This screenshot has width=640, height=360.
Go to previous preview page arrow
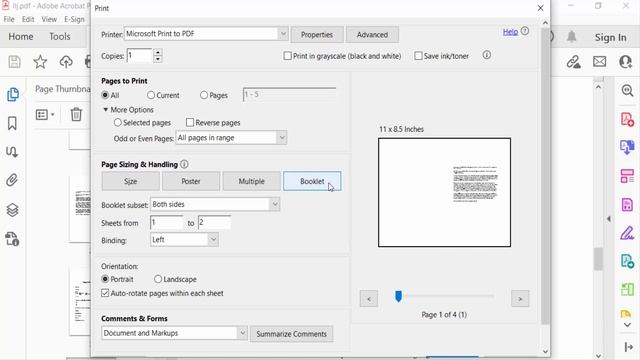point(369,299)
